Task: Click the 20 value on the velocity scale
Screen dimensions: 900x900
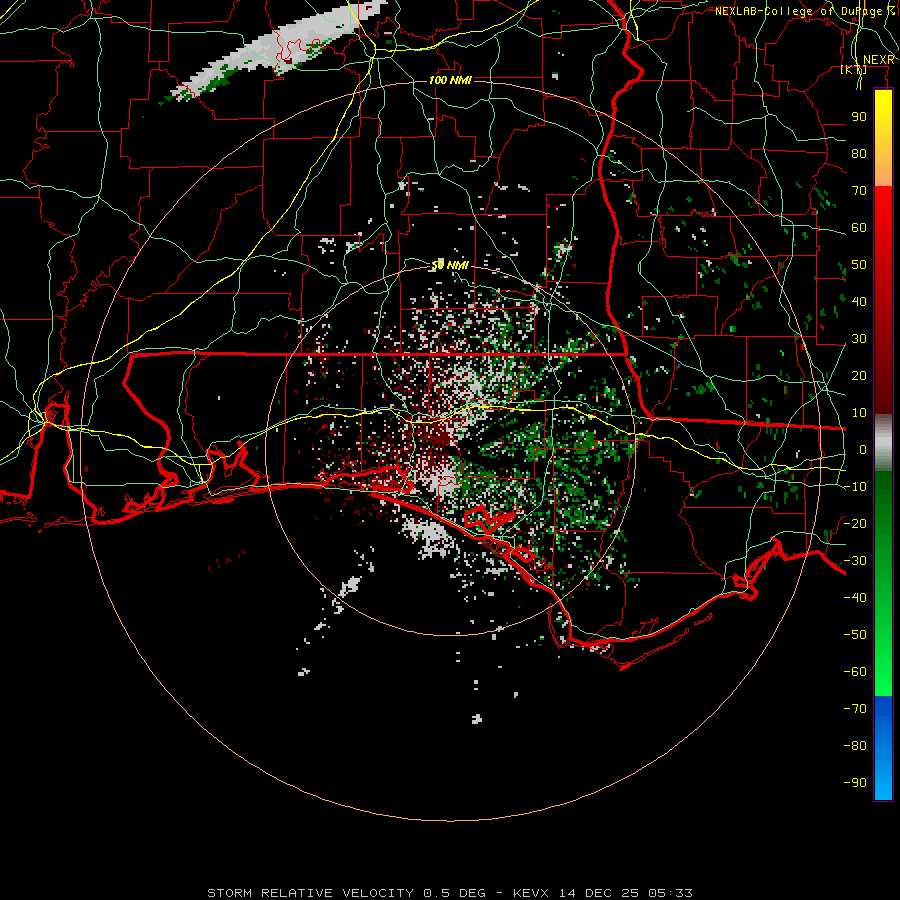Action: [859, 375]
